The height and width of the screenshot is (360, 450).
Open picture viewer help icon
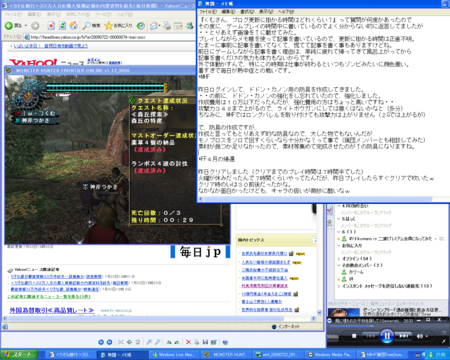click(x=225, y=342)
